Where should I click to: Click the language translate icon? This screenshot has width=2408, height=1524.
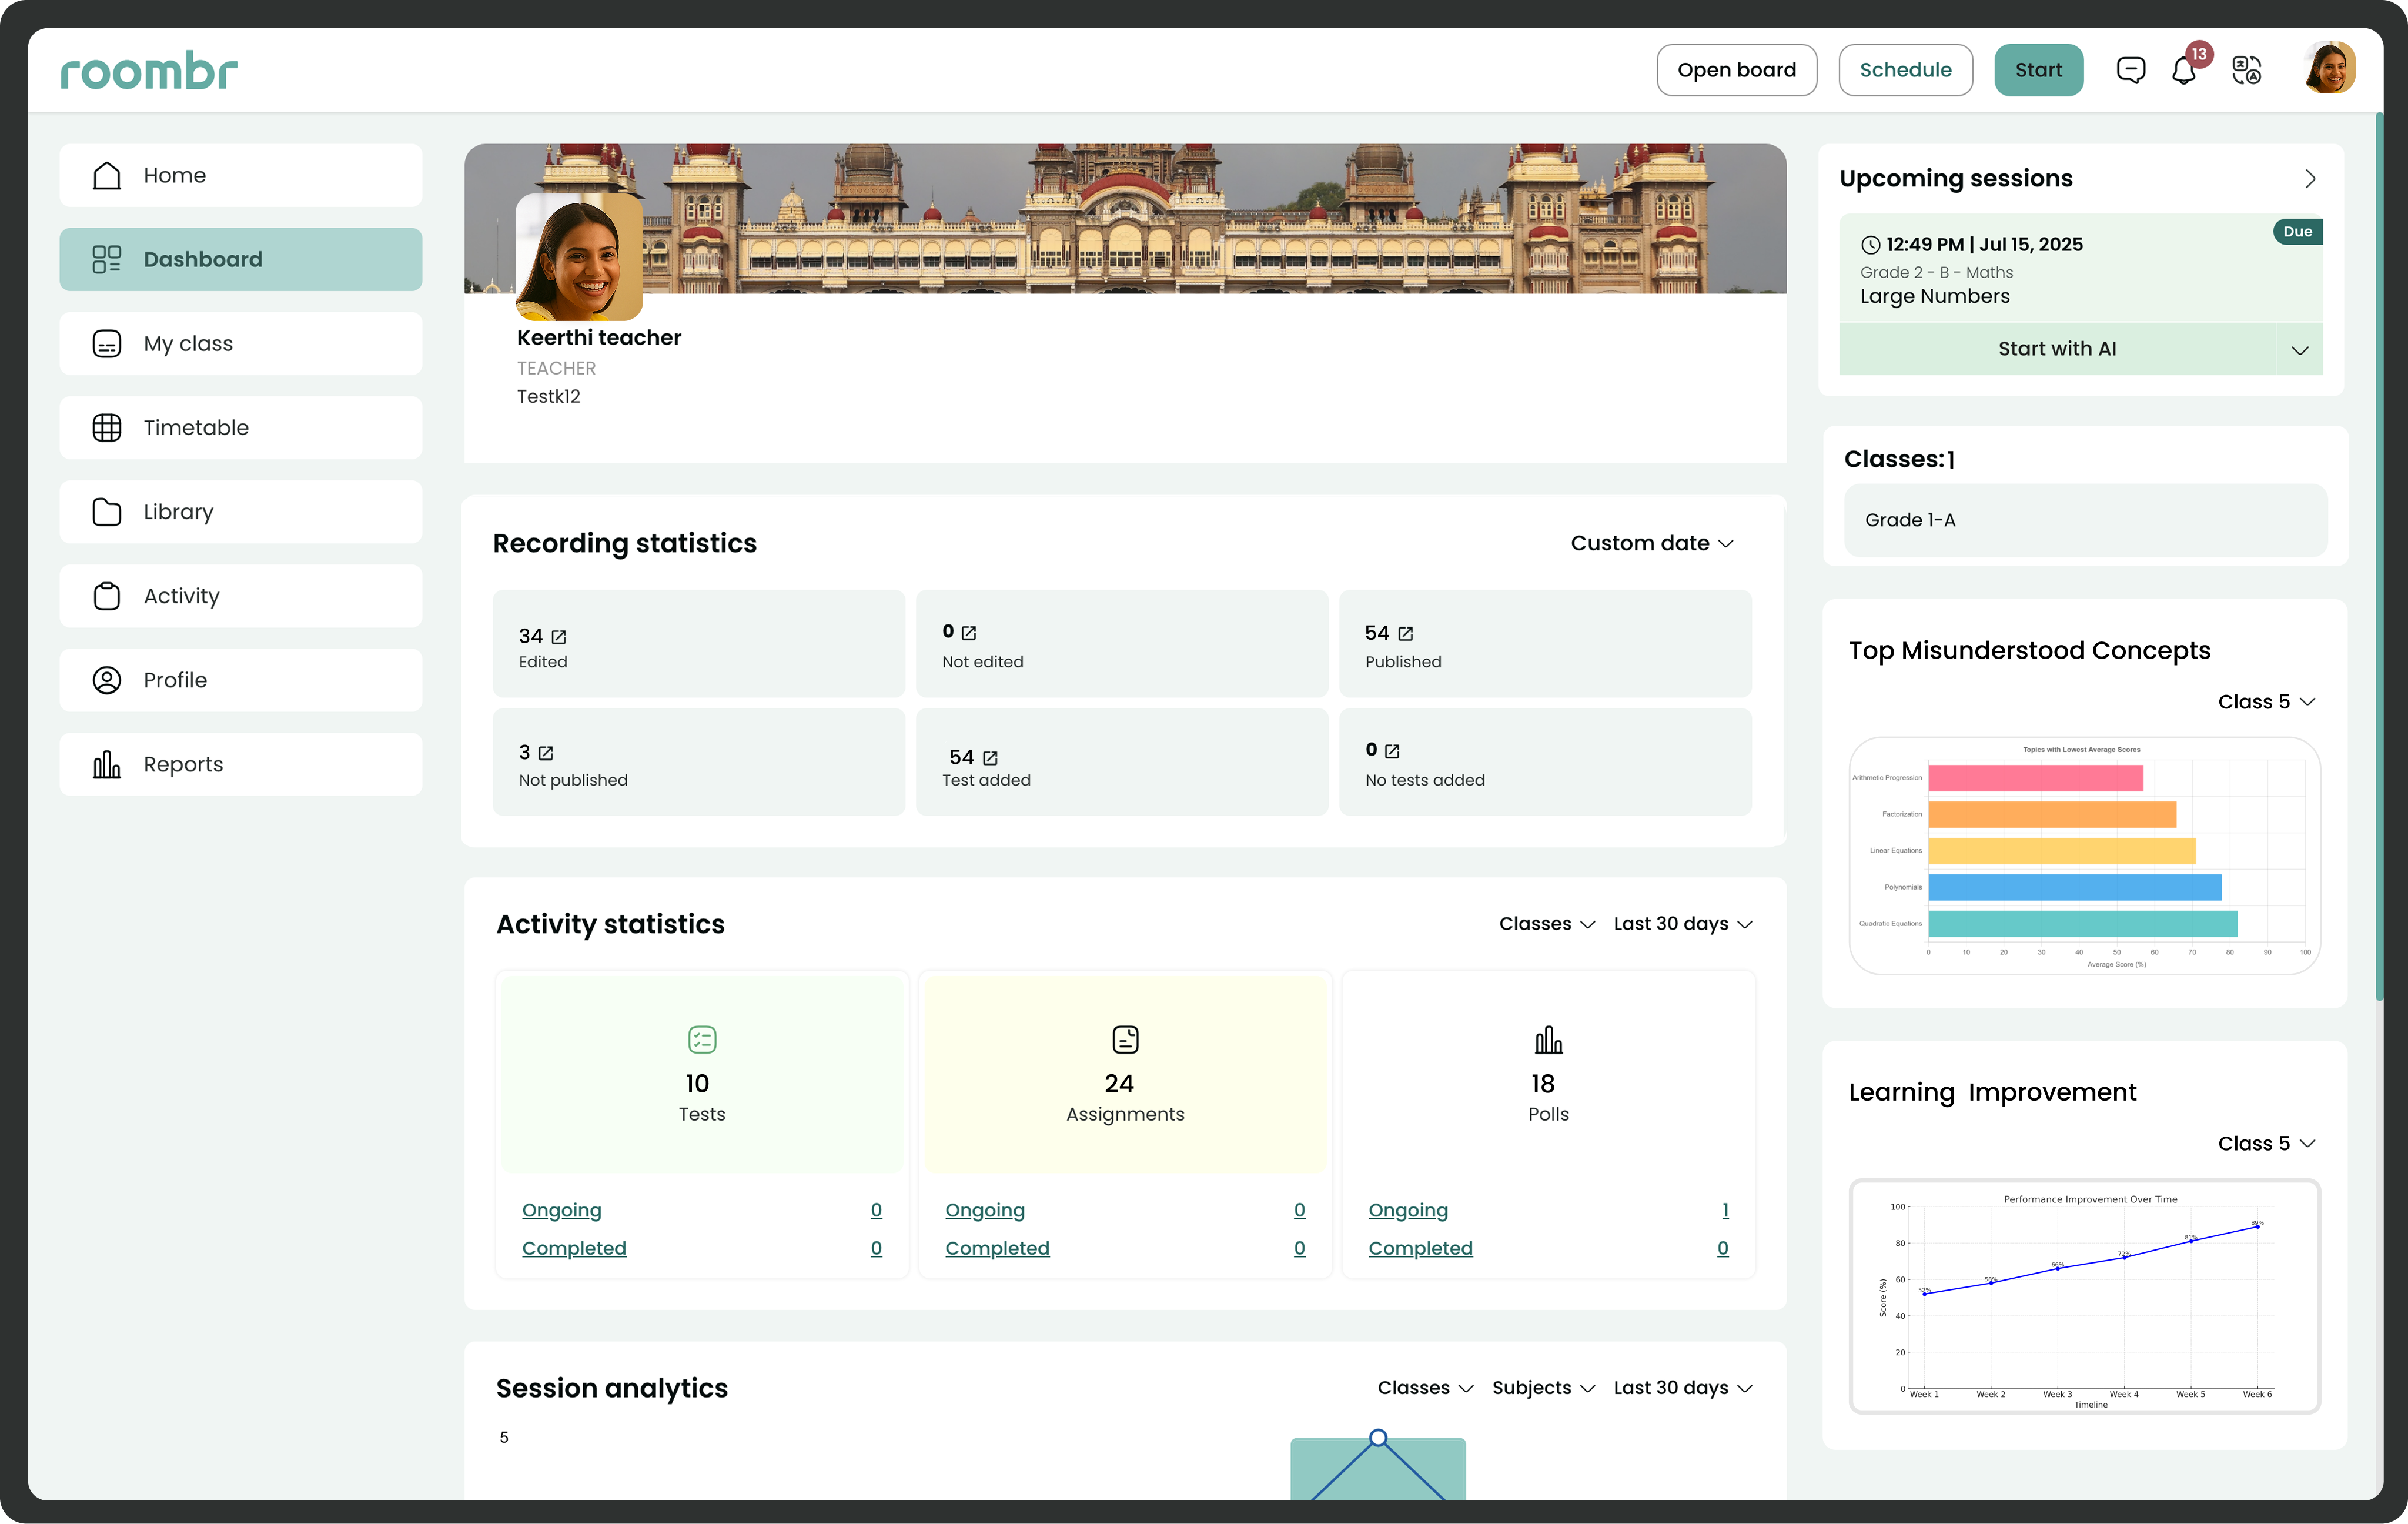click(x=2246, y=70)
